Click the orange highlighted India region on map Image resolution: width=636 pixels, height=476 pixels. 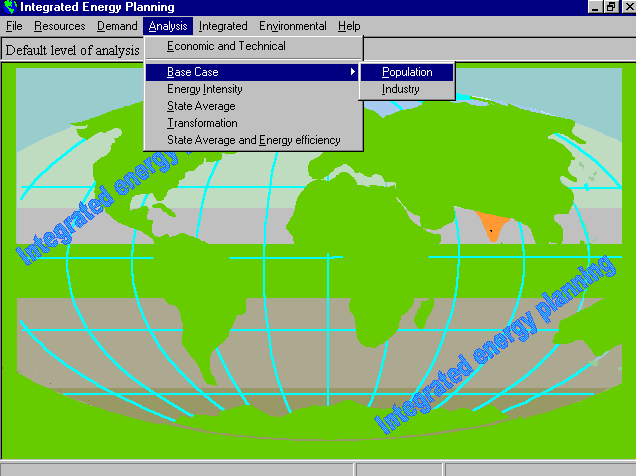[490, 224]
